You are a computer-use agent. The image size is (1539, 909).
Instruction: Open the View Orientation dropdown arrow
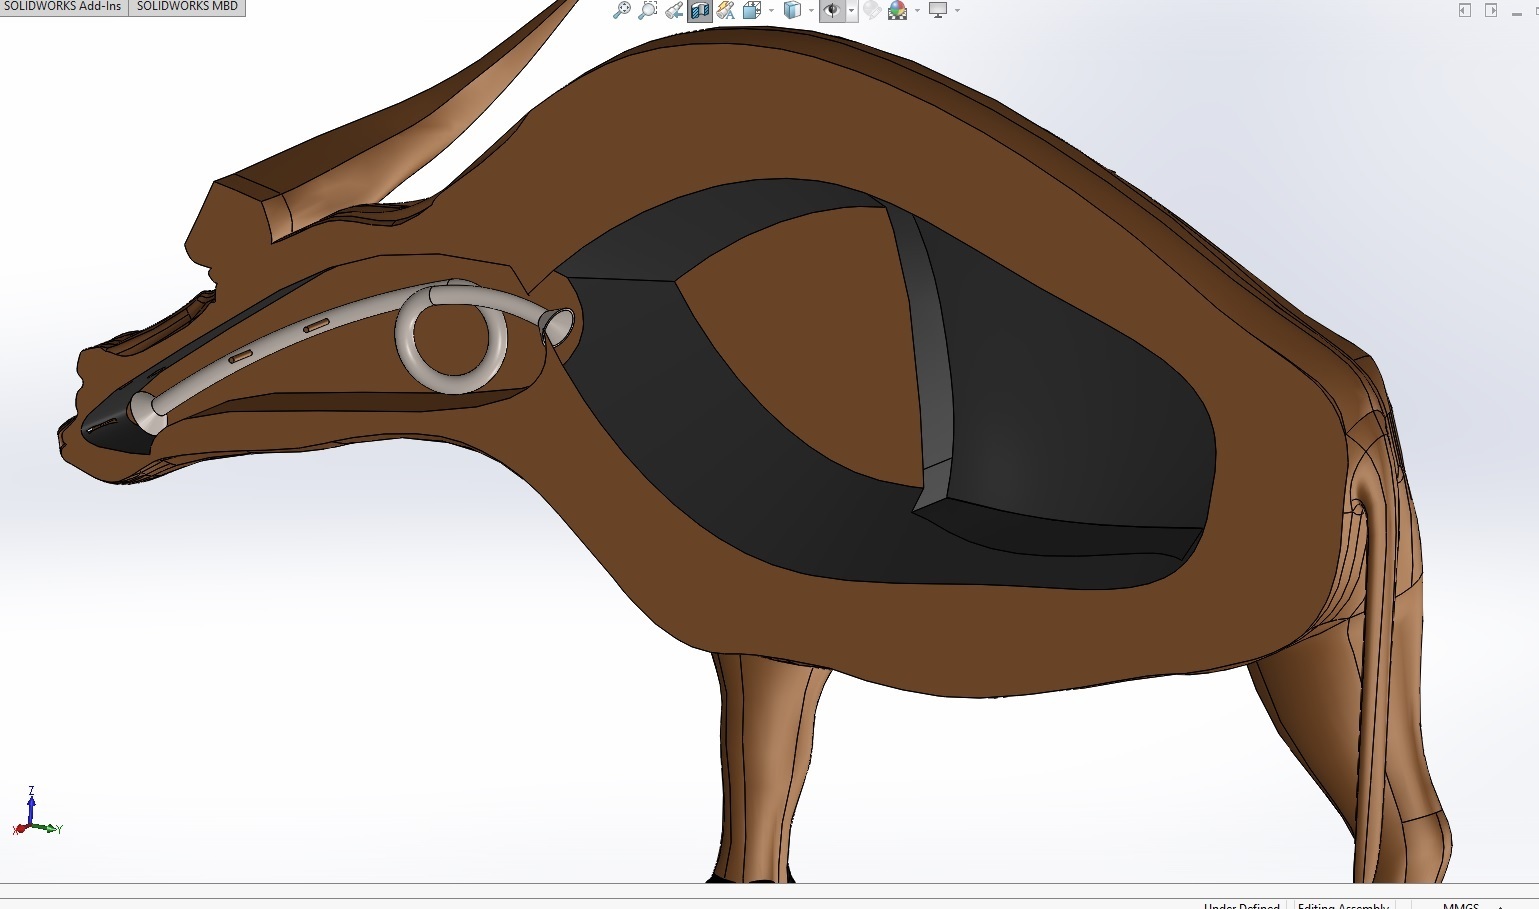(x=771, y=10)
